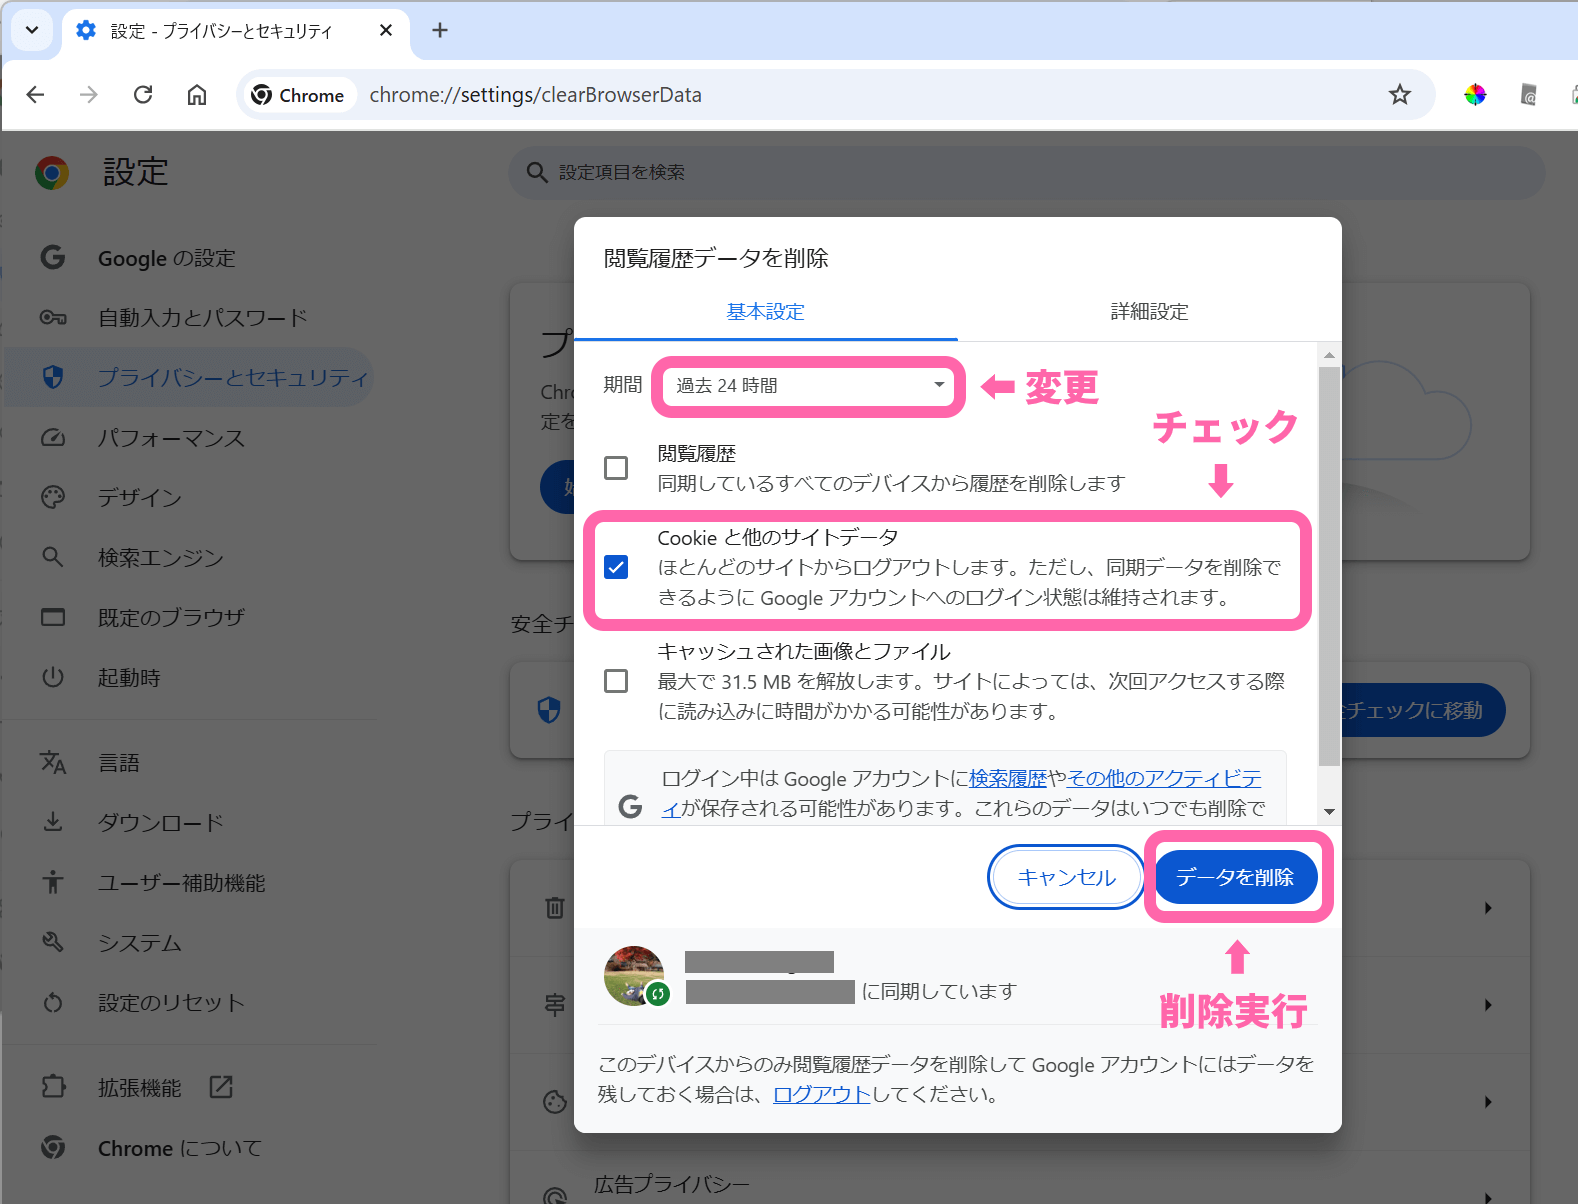This screenshot has width=1578, height=1204.
Task: Click the ダウンロード download icon
Action: click(x=53, y=823)
